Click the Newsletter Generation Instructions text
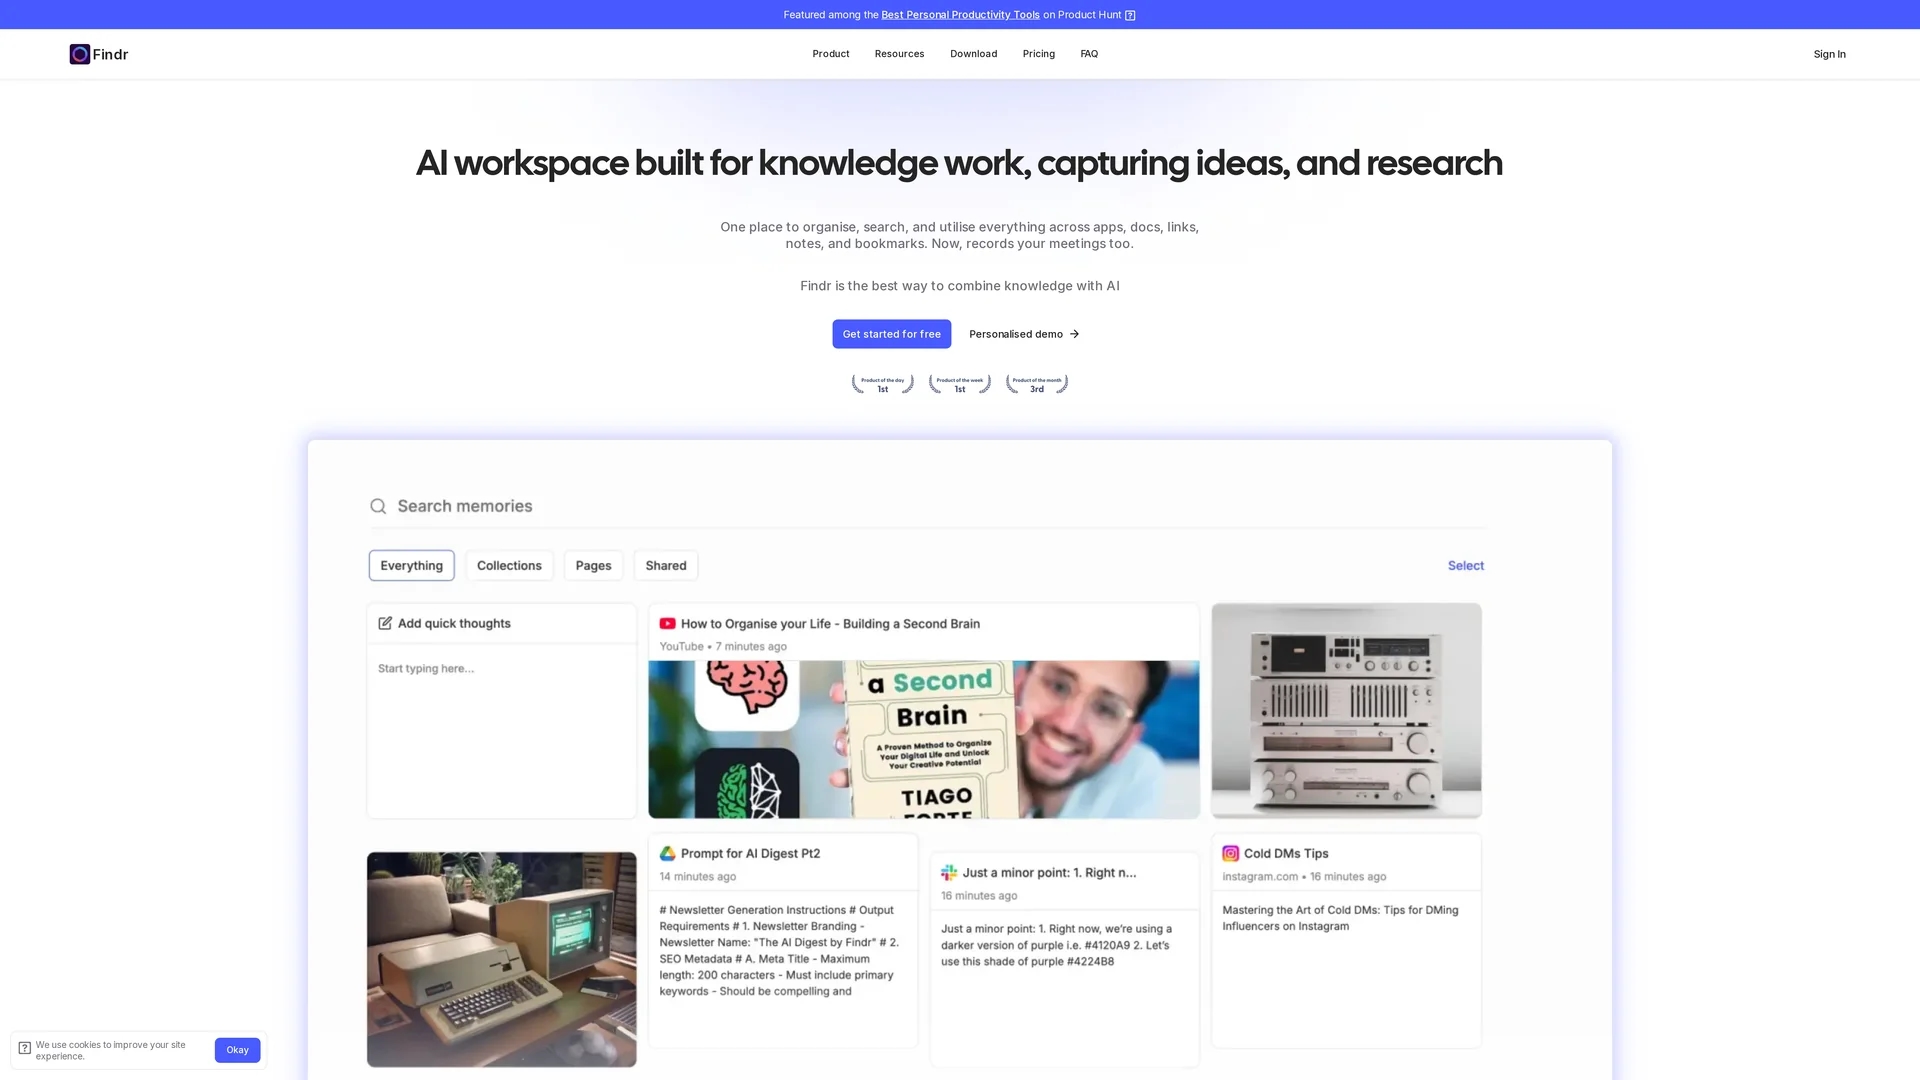This screenshot has height=1080, width=1920. [779, 950]
